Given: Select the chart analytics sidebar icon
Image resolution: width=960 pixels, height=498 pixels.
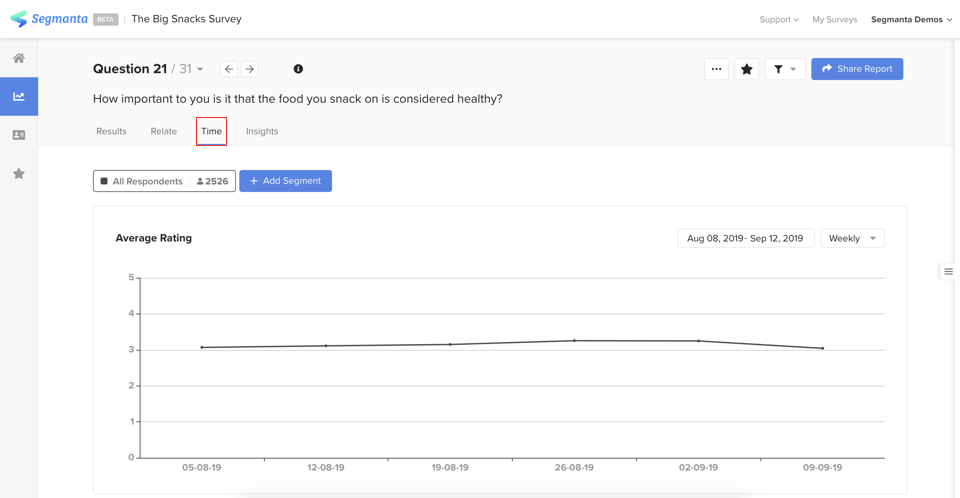Looking at the screenshot, I should [x=19, y=96].
